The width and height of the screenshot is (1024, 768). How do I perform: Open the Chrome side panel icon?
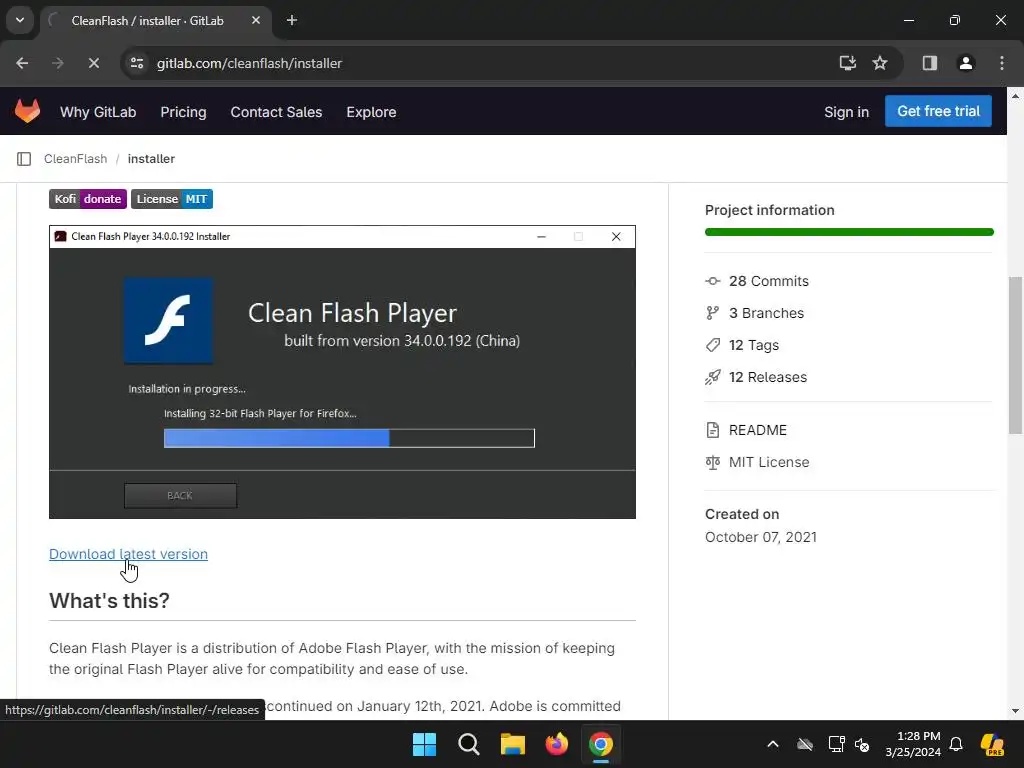[x=929, y=63]
